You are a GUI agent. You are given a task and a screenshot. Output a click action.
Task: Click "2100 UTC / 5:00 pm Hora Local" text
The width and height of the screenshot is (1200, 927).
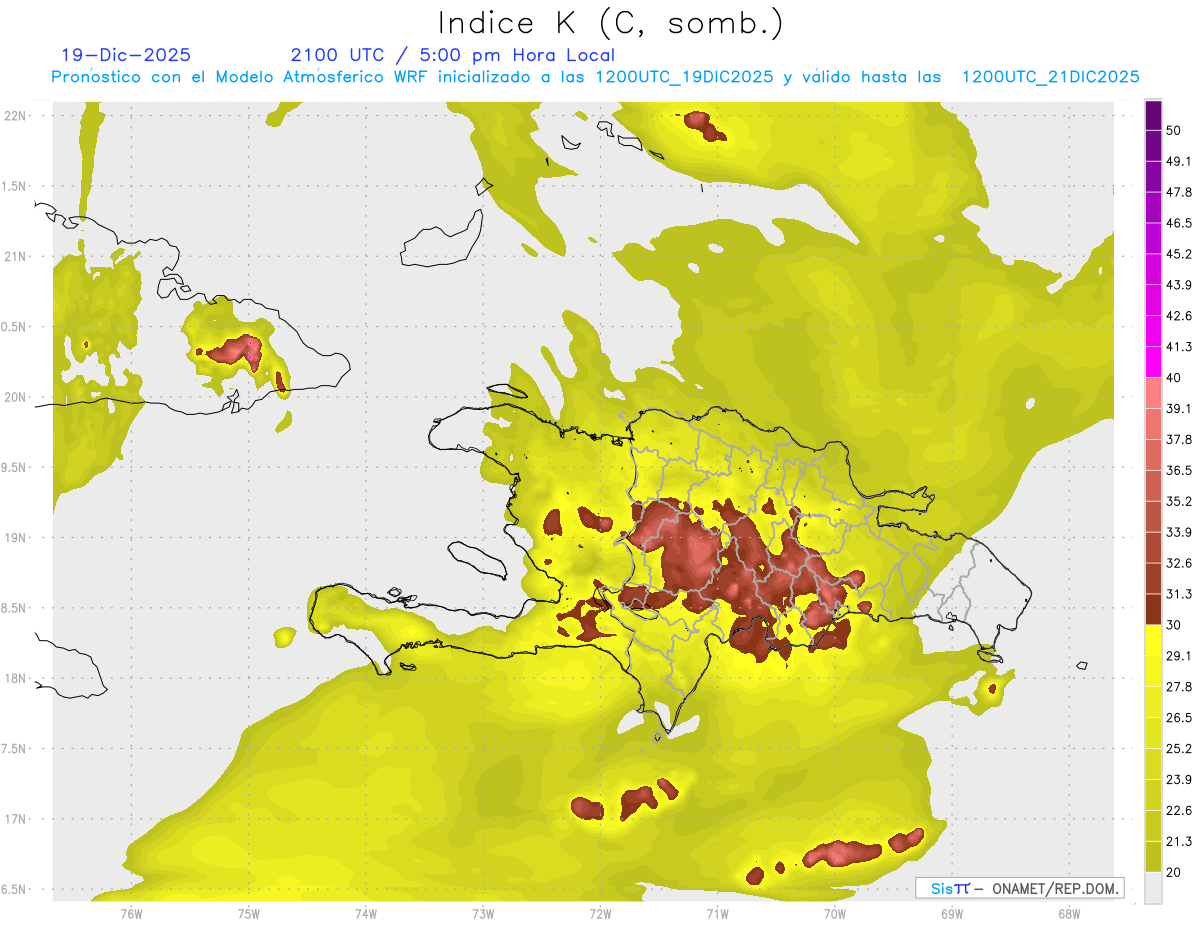click(x=453, y=55)
